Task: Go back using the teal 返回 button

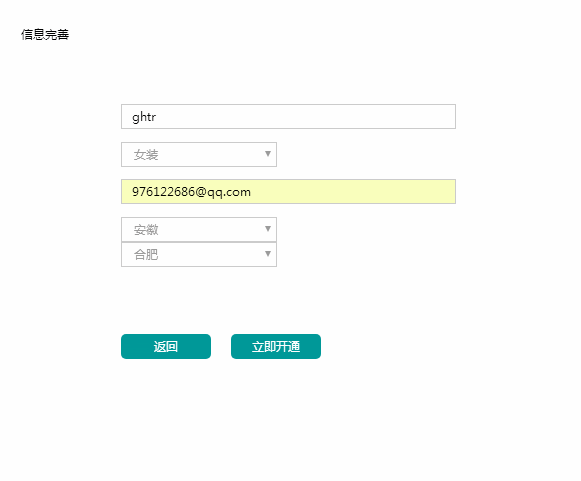Action: (166, 346)
